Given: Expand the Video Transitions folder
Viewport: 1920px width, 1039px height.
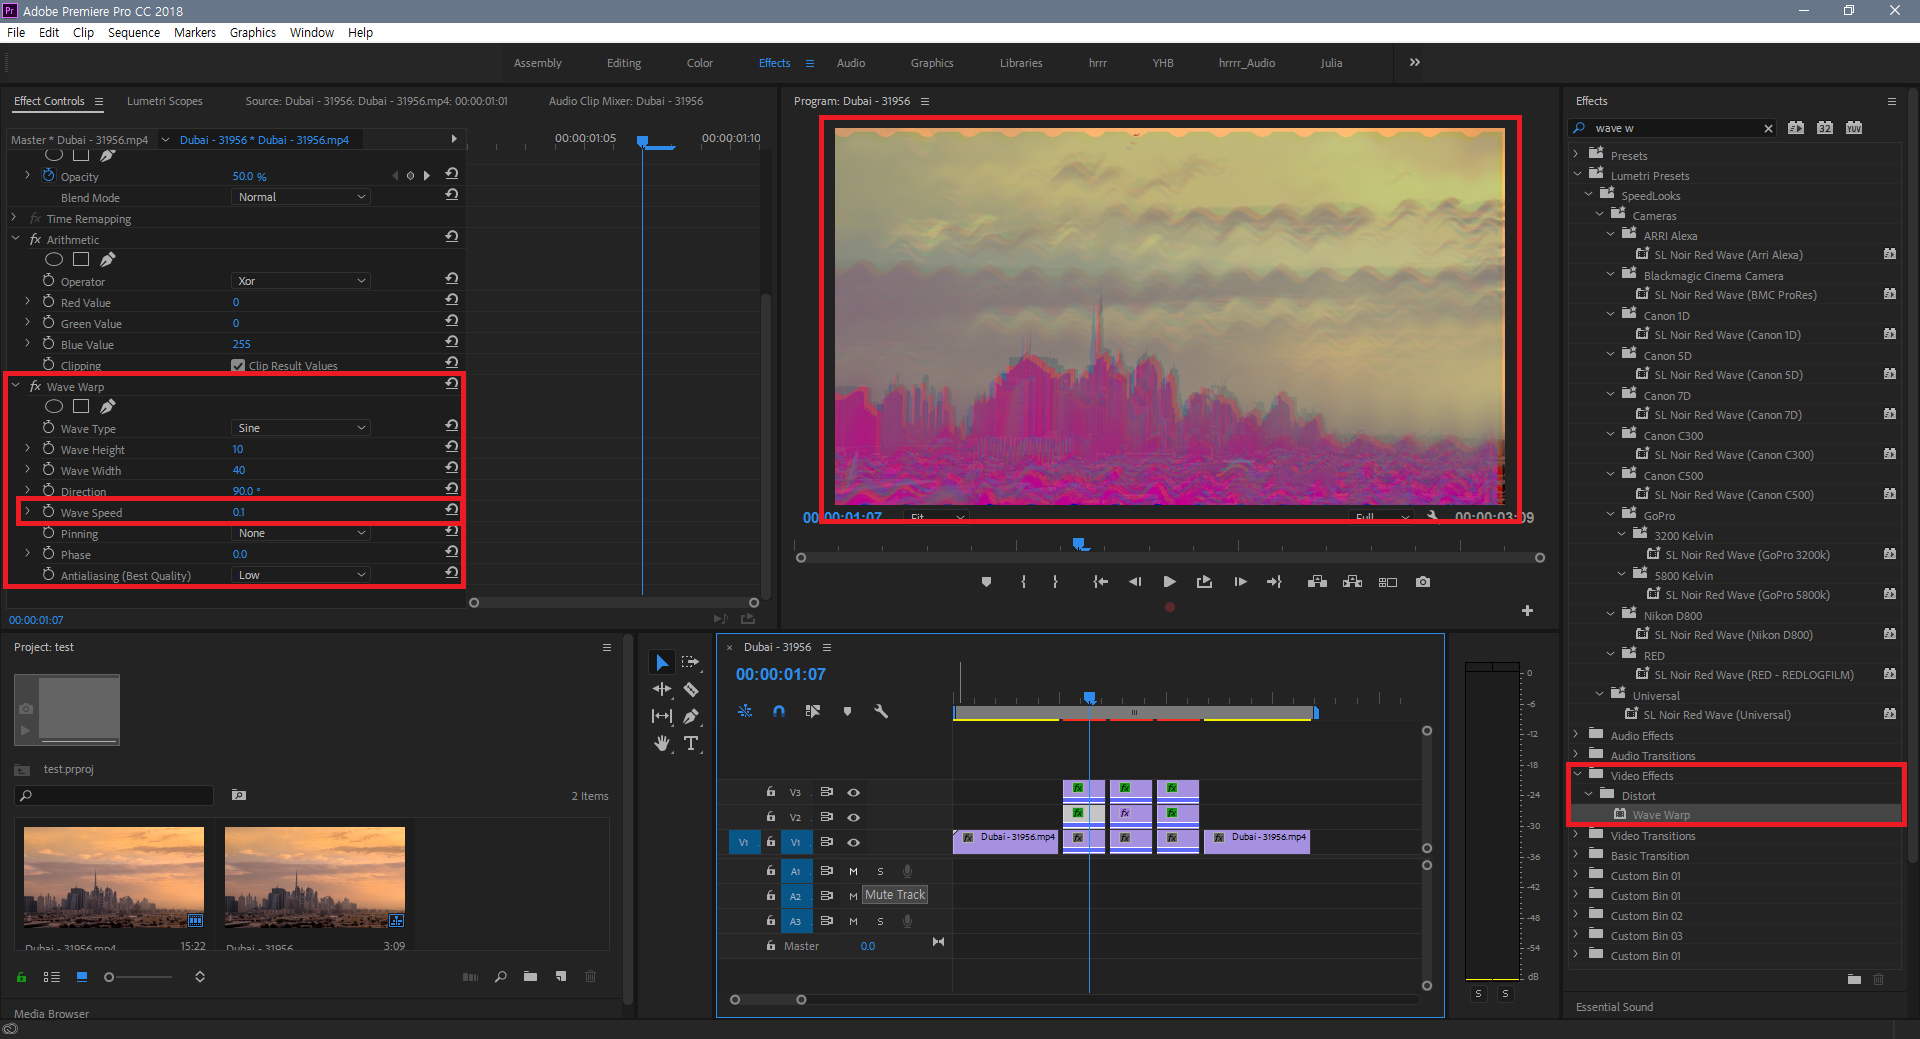Looking at the screenshot, I should (x=1576, y=835).
